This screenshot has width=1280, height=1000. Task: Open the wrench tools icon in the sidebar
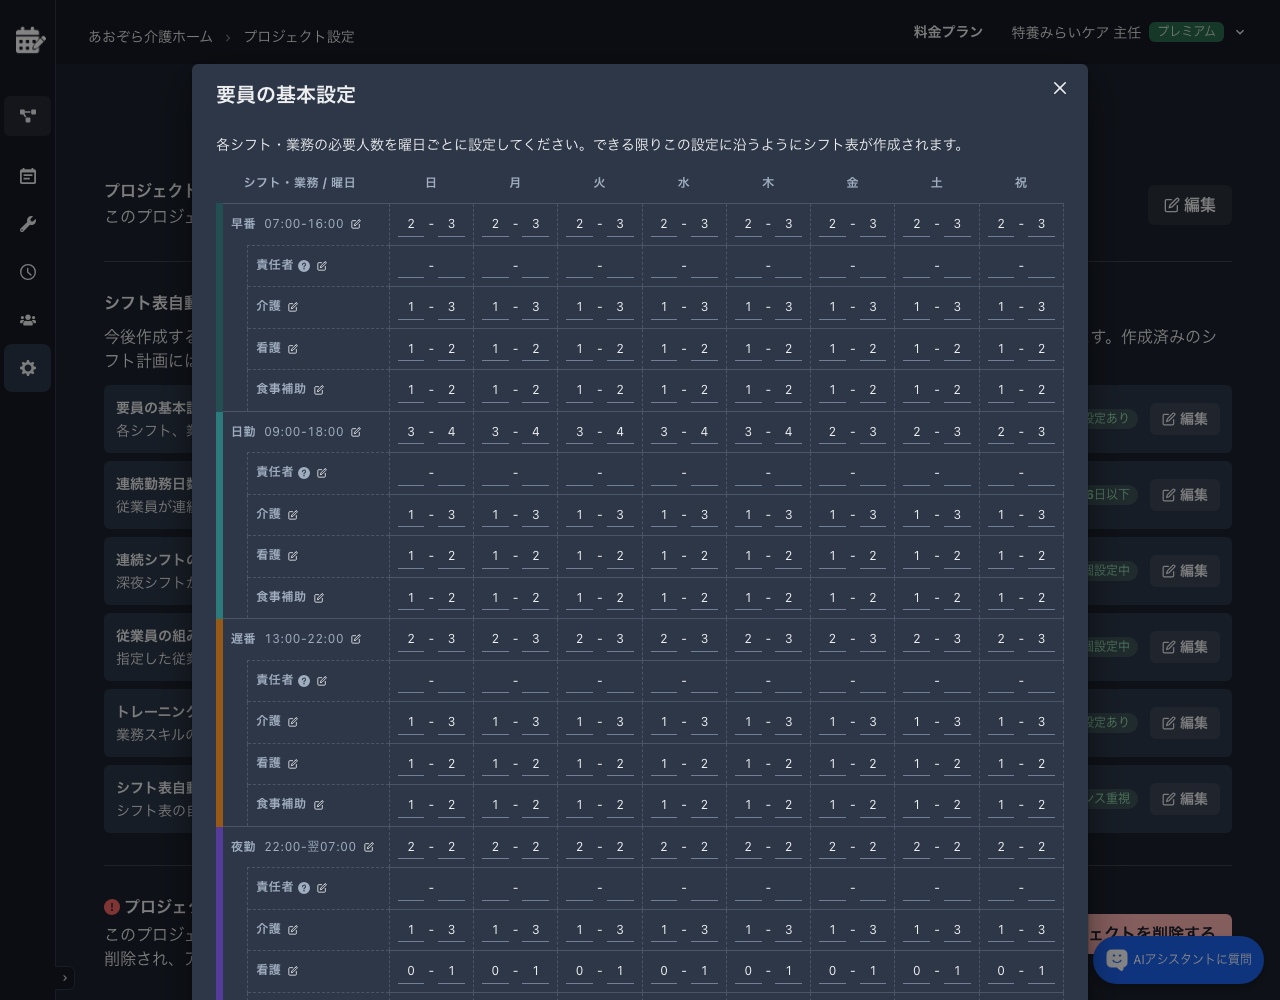tap(28, 224)
